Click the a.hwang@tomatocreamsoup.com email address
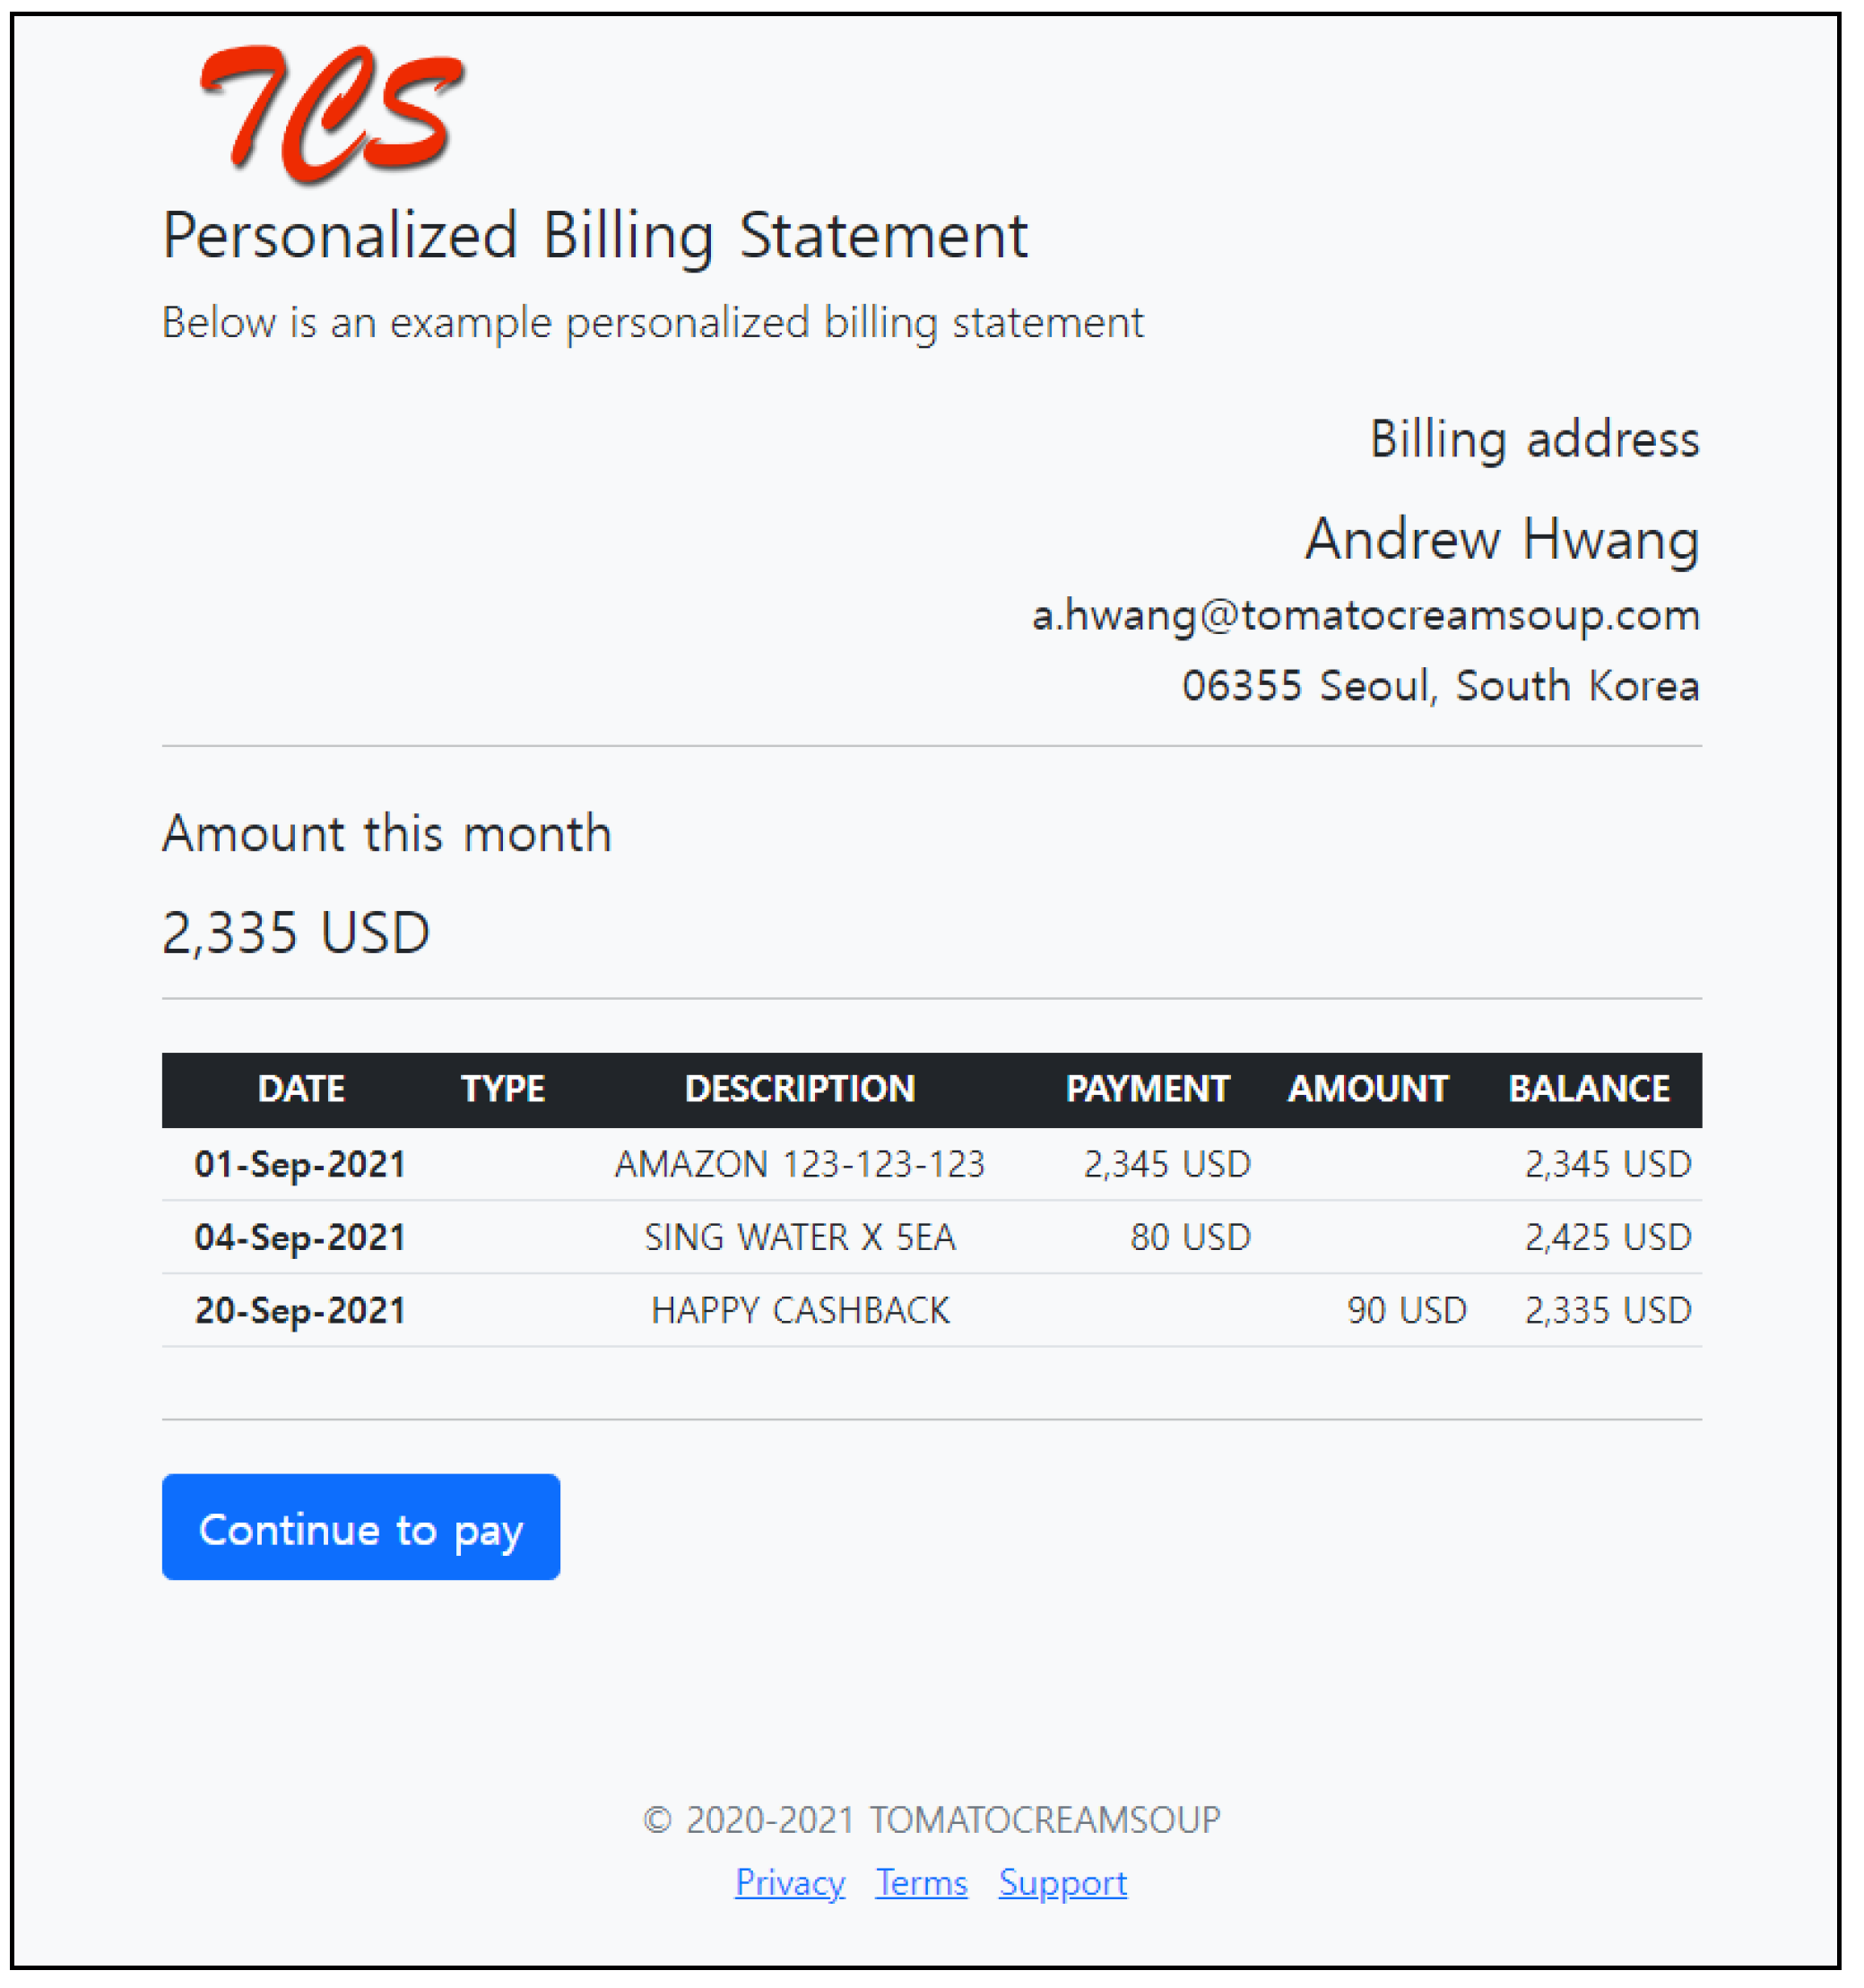Screen dimensions: 1864x1988 coord(1365,615)
